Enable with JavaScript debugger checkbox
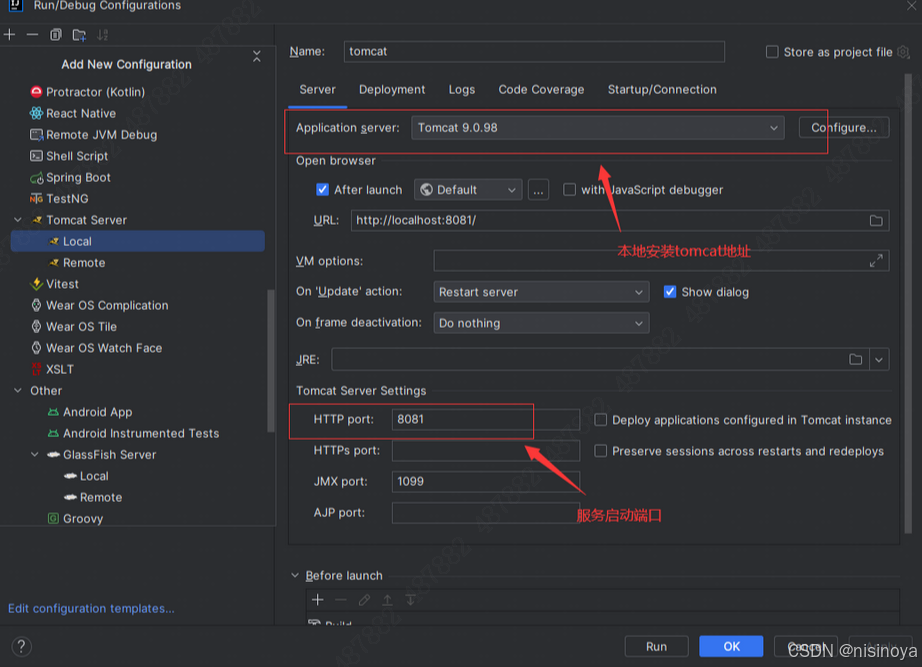922x667 pixels. (569, 189)
